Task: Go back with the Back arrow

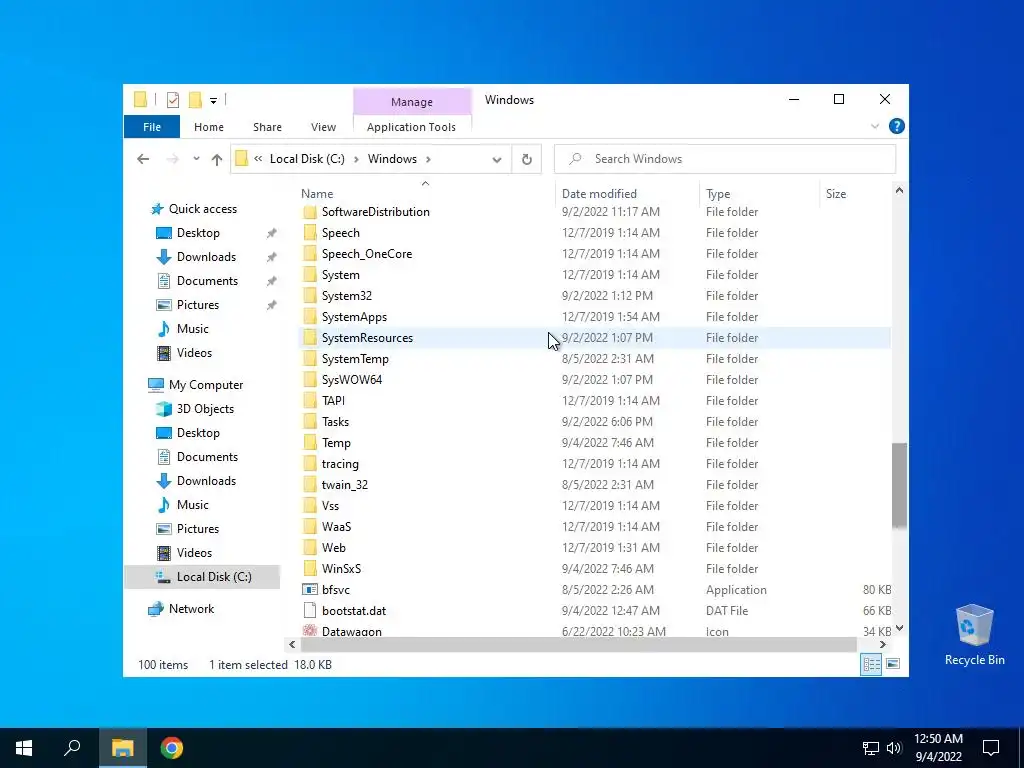Action: tap(143, 159)
